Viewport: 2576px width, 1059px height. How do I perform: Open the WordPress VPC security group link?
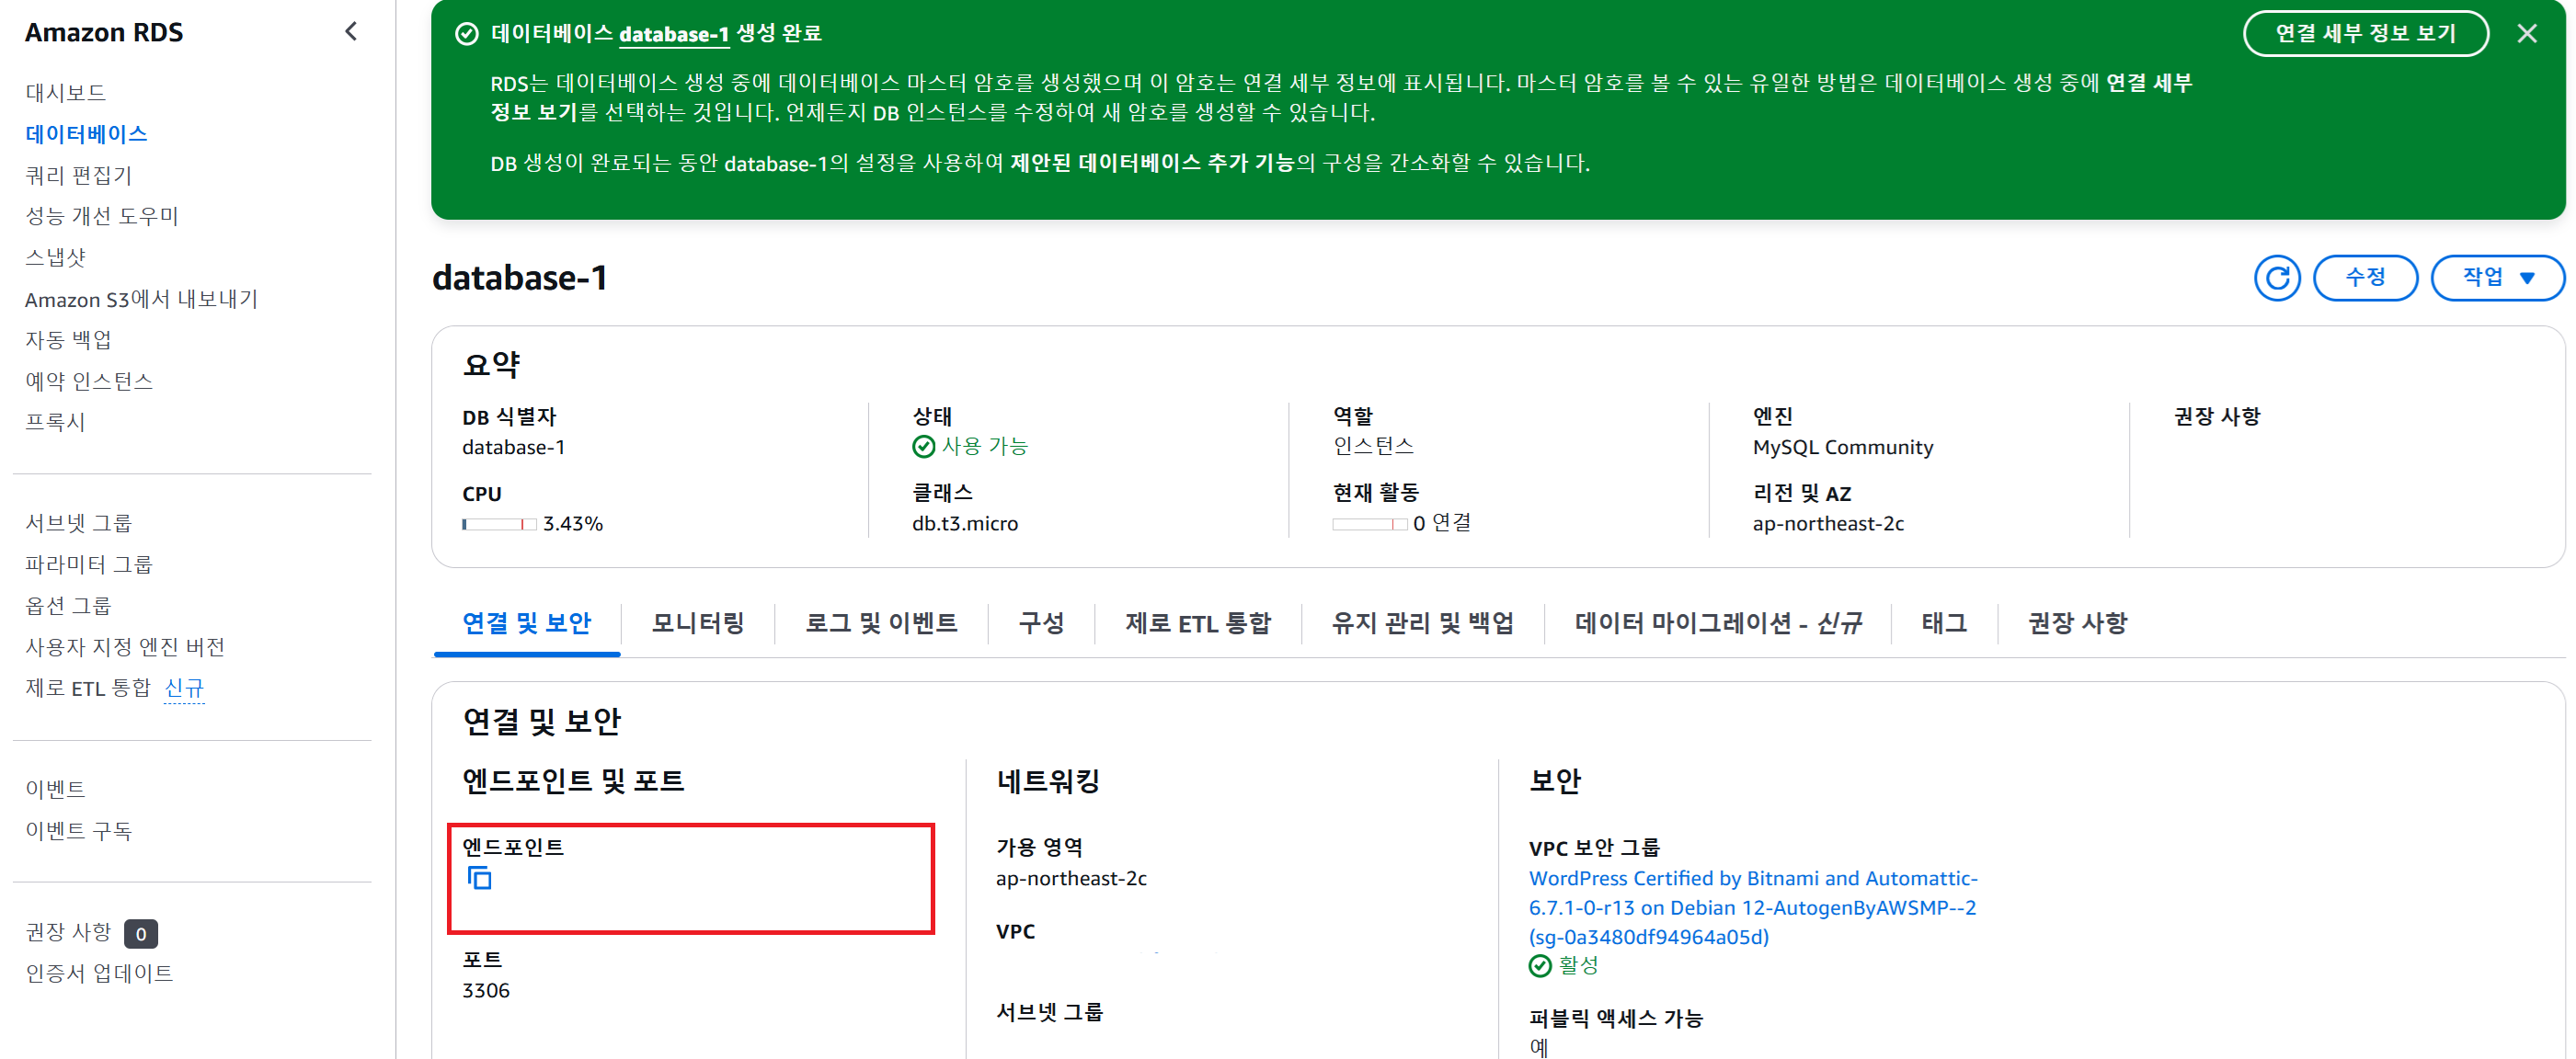coord(1752,907)
